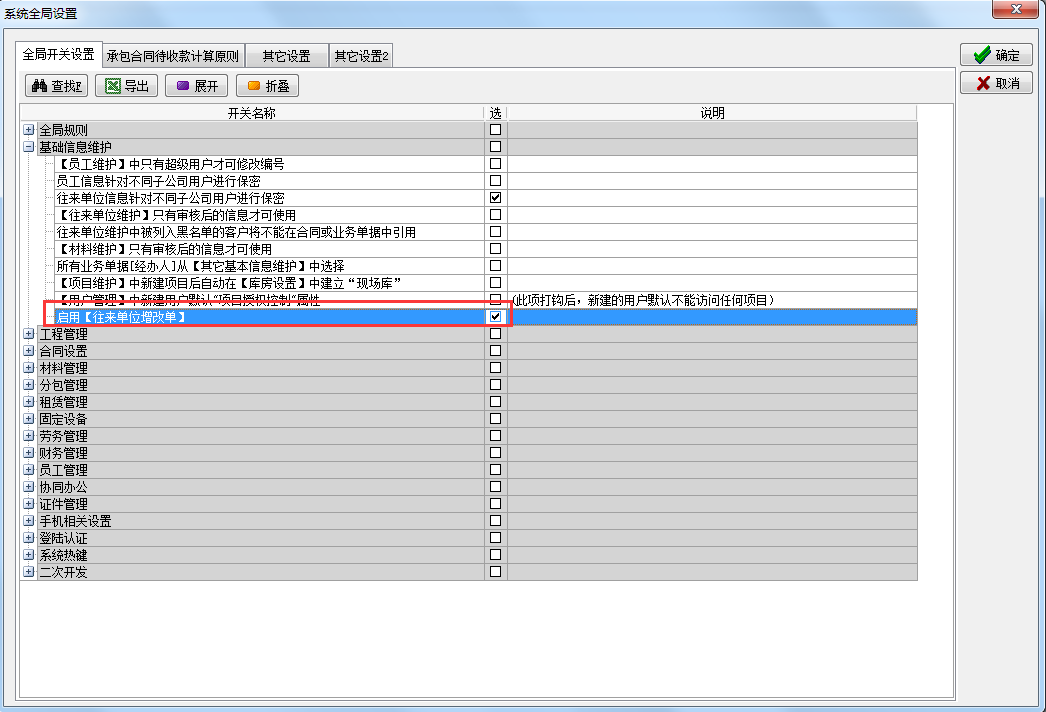Switch to the 承包合同待收款计算原则 tab
The width and height of the screenshot is (1046, 712).
point(173,56)
